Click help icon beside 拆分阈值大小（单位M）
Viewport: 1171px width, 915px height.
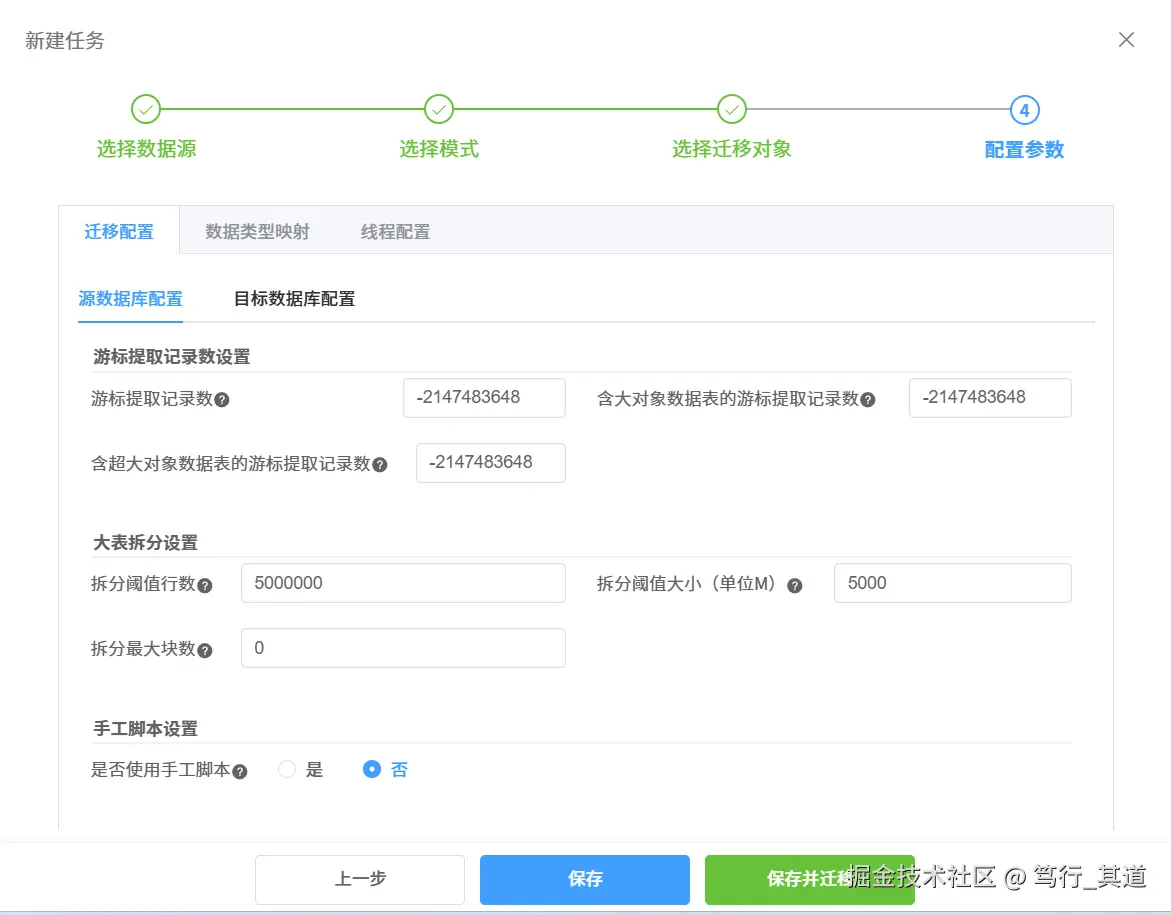(794, 585)
